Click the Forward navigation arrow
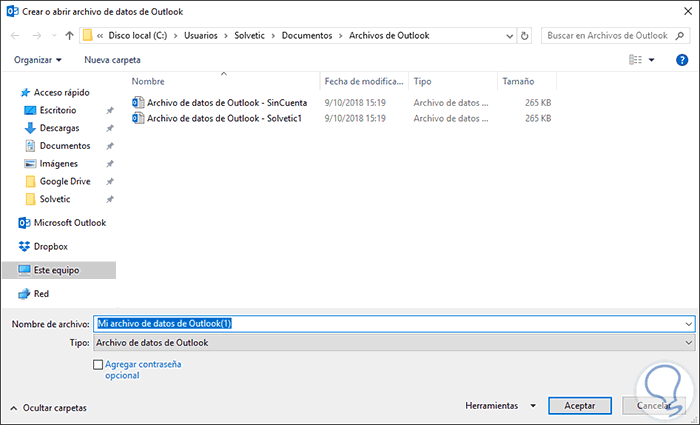 [37, 36]
